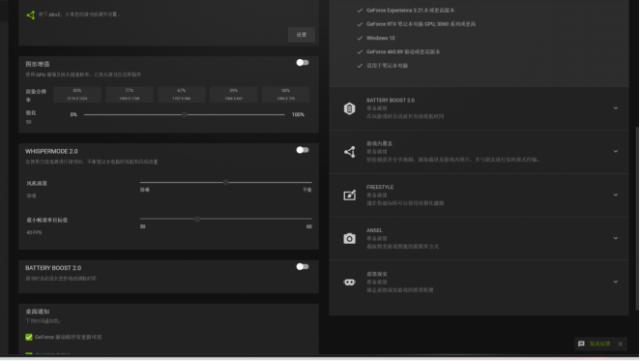The width and height of the screenshot is (640, 361).
Task: Expand the virtual reality feature row
Action: [616, 282]
